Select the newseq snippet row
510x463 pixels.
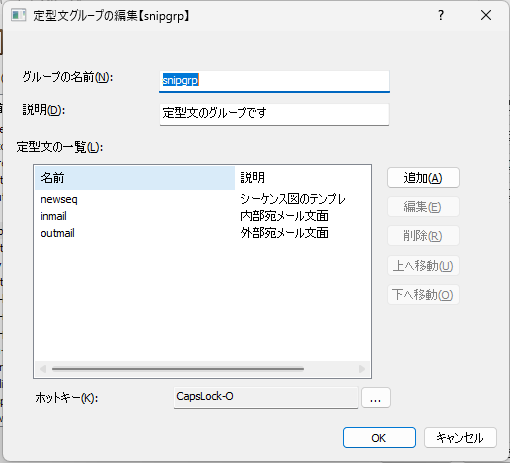pos(202,199)
